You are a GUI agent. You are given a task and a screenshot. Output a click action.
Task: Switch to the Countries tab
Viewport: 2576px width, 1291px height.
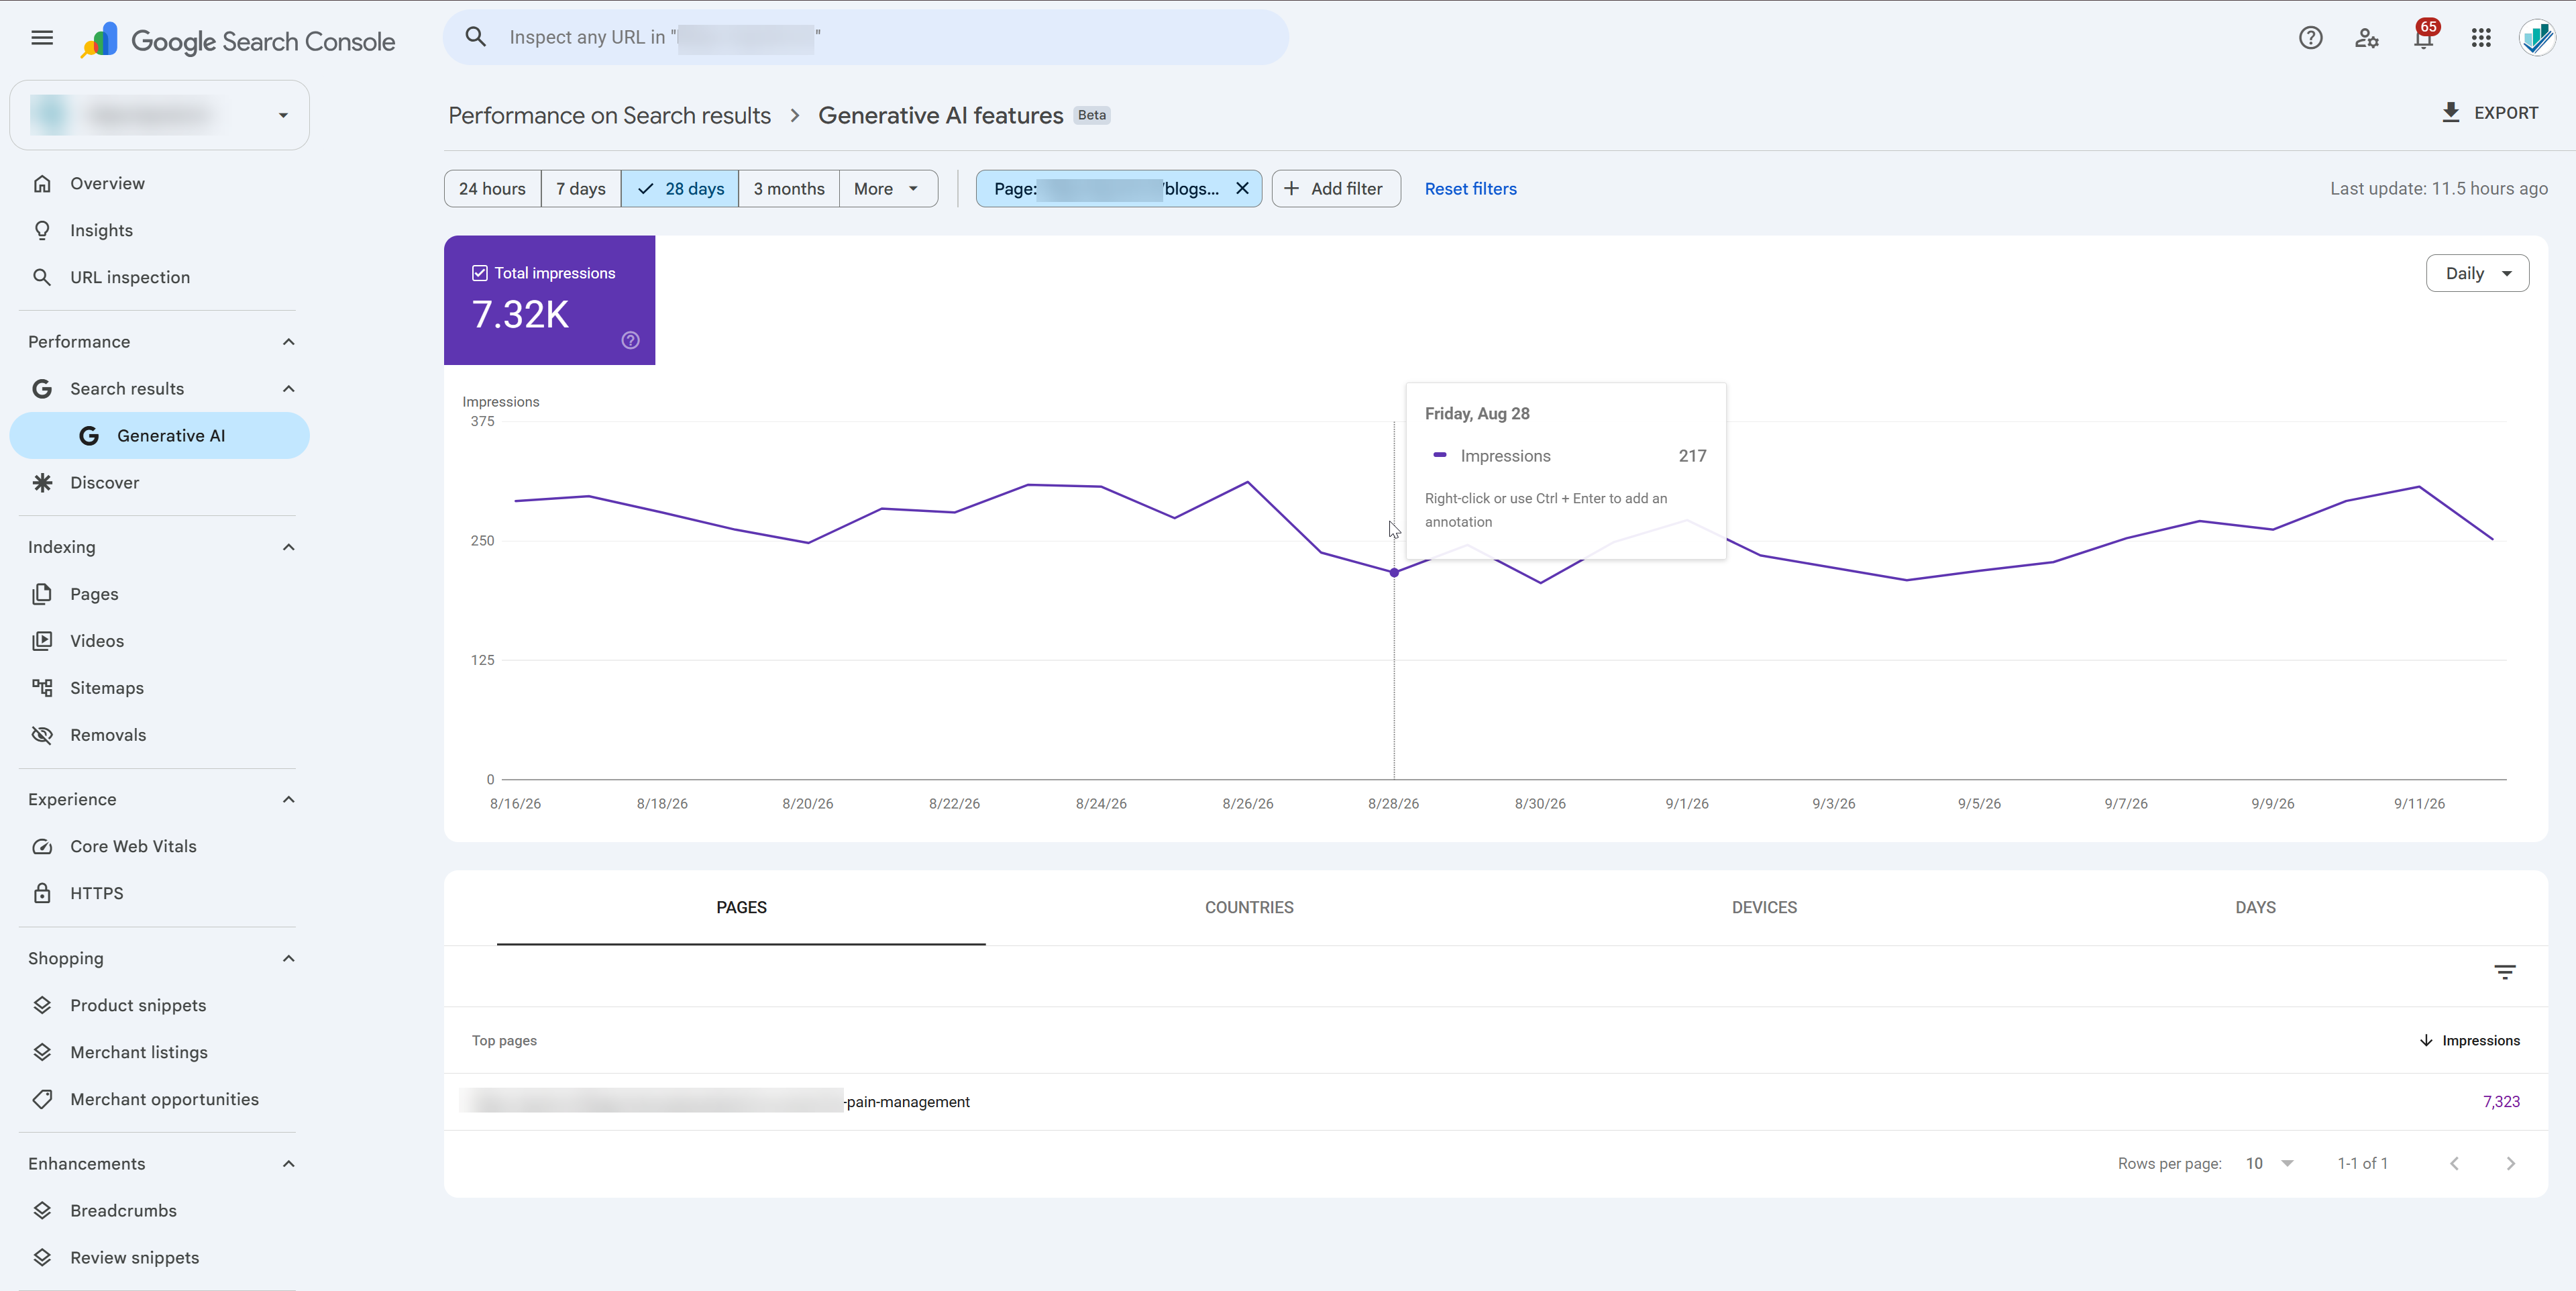pos(1249,907)
